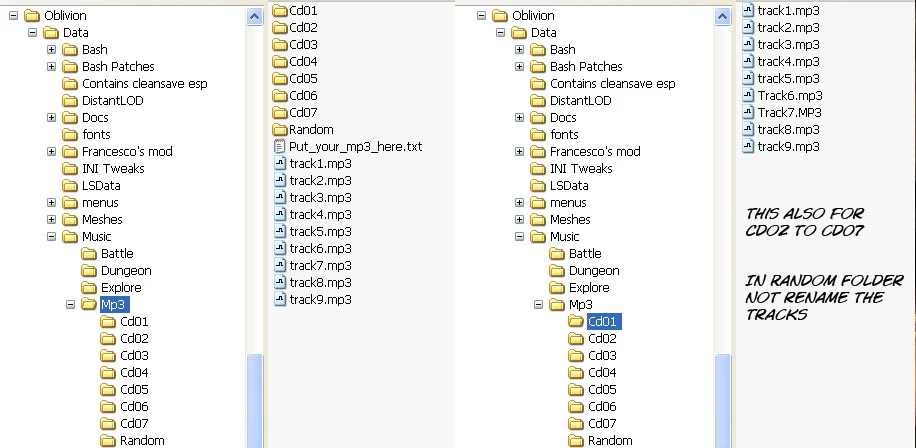Click the left tree scrollbar thumb

click(255, 401)
